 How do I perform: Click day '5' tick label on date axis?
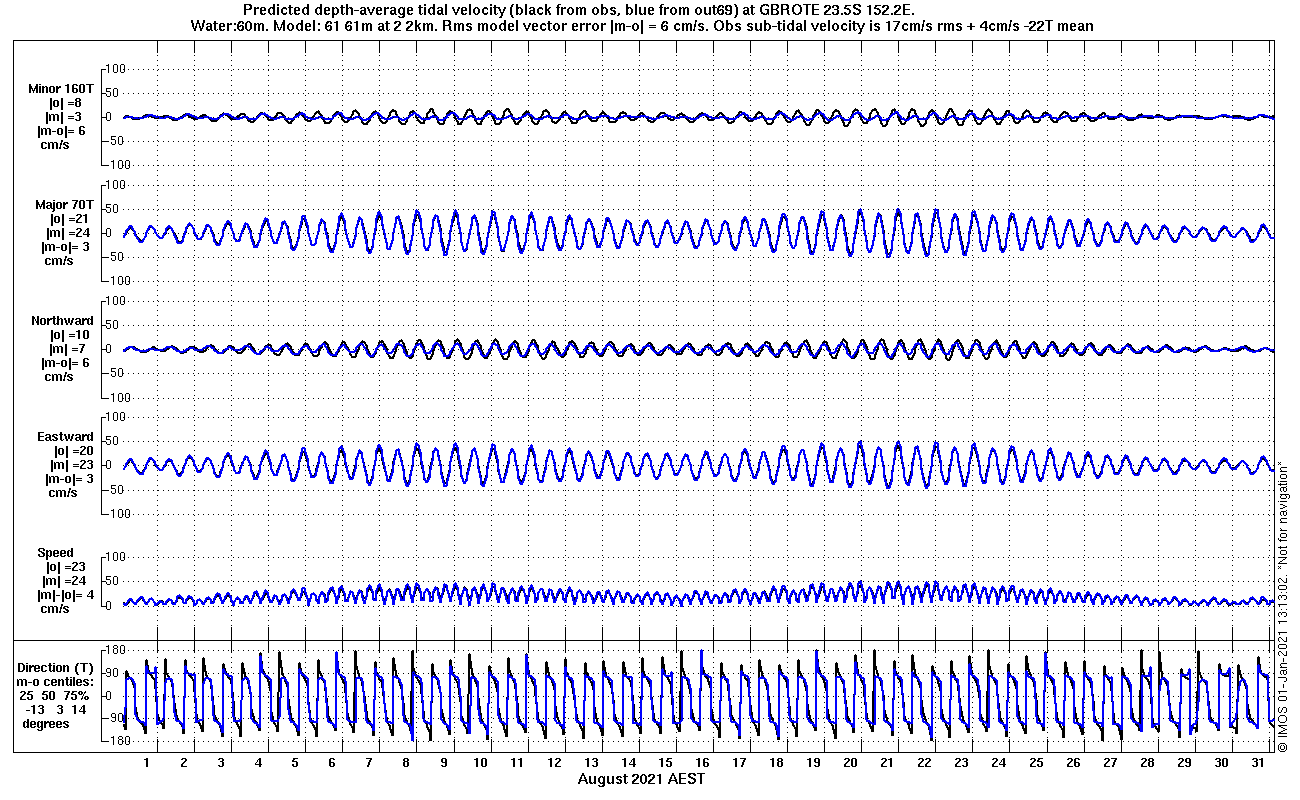295,763
